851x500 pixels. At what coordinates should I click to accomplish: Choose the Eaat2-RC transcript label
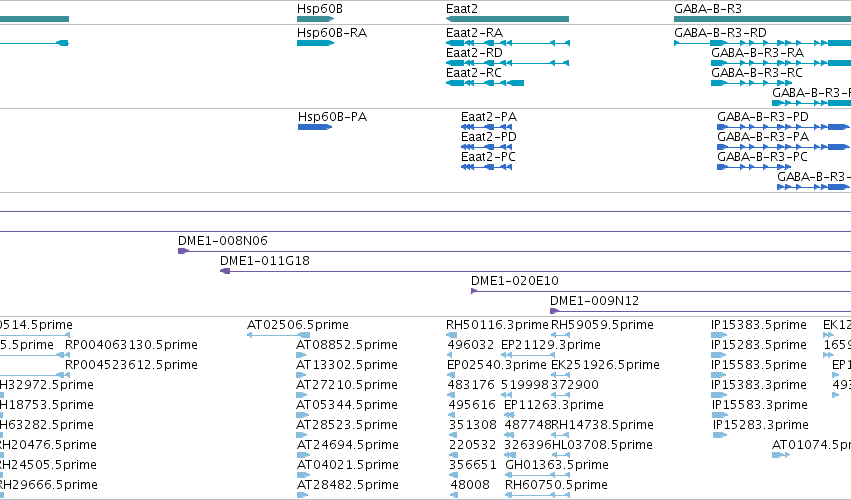474,73
